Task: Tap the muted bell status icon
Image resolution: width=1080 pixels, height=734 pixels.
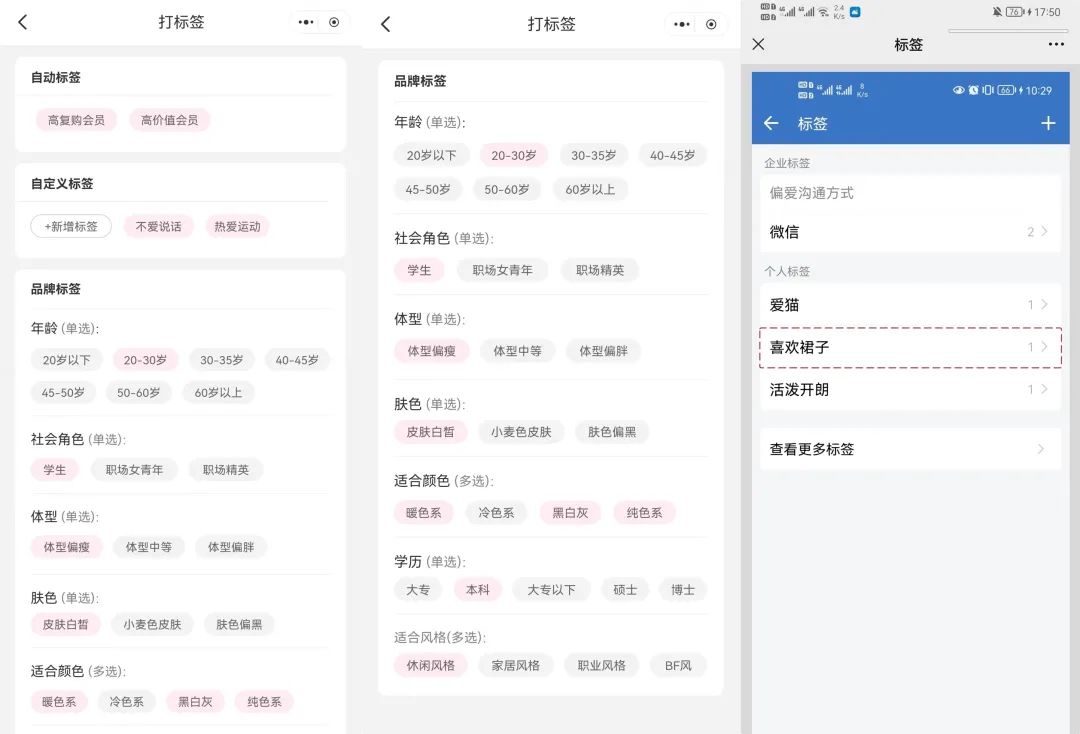Action: pos(997,12)
